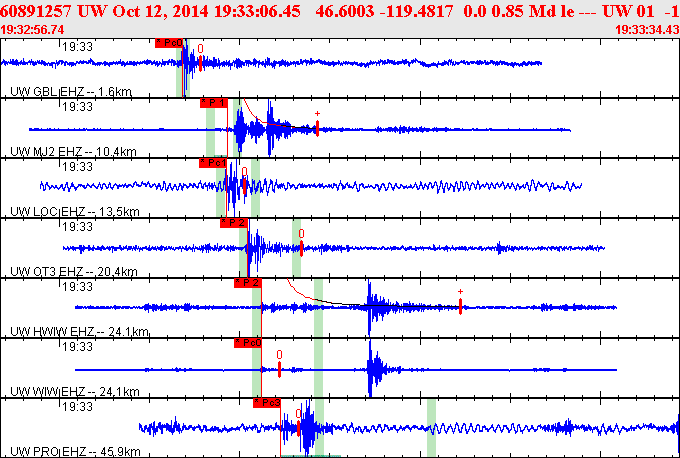
Task: Click the '19:33' time tick label on the GBL trace
Action: coord(78,46)
